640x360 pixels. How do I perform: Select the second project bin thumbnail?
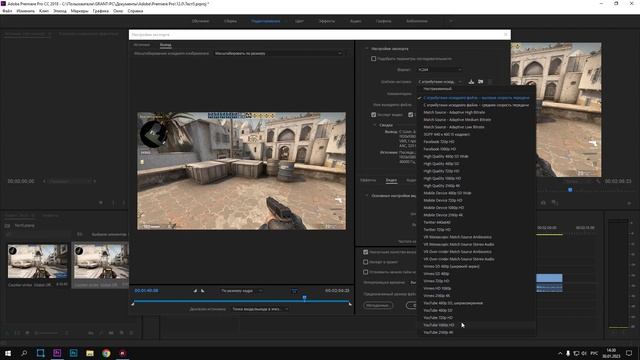tap(101, 261)
